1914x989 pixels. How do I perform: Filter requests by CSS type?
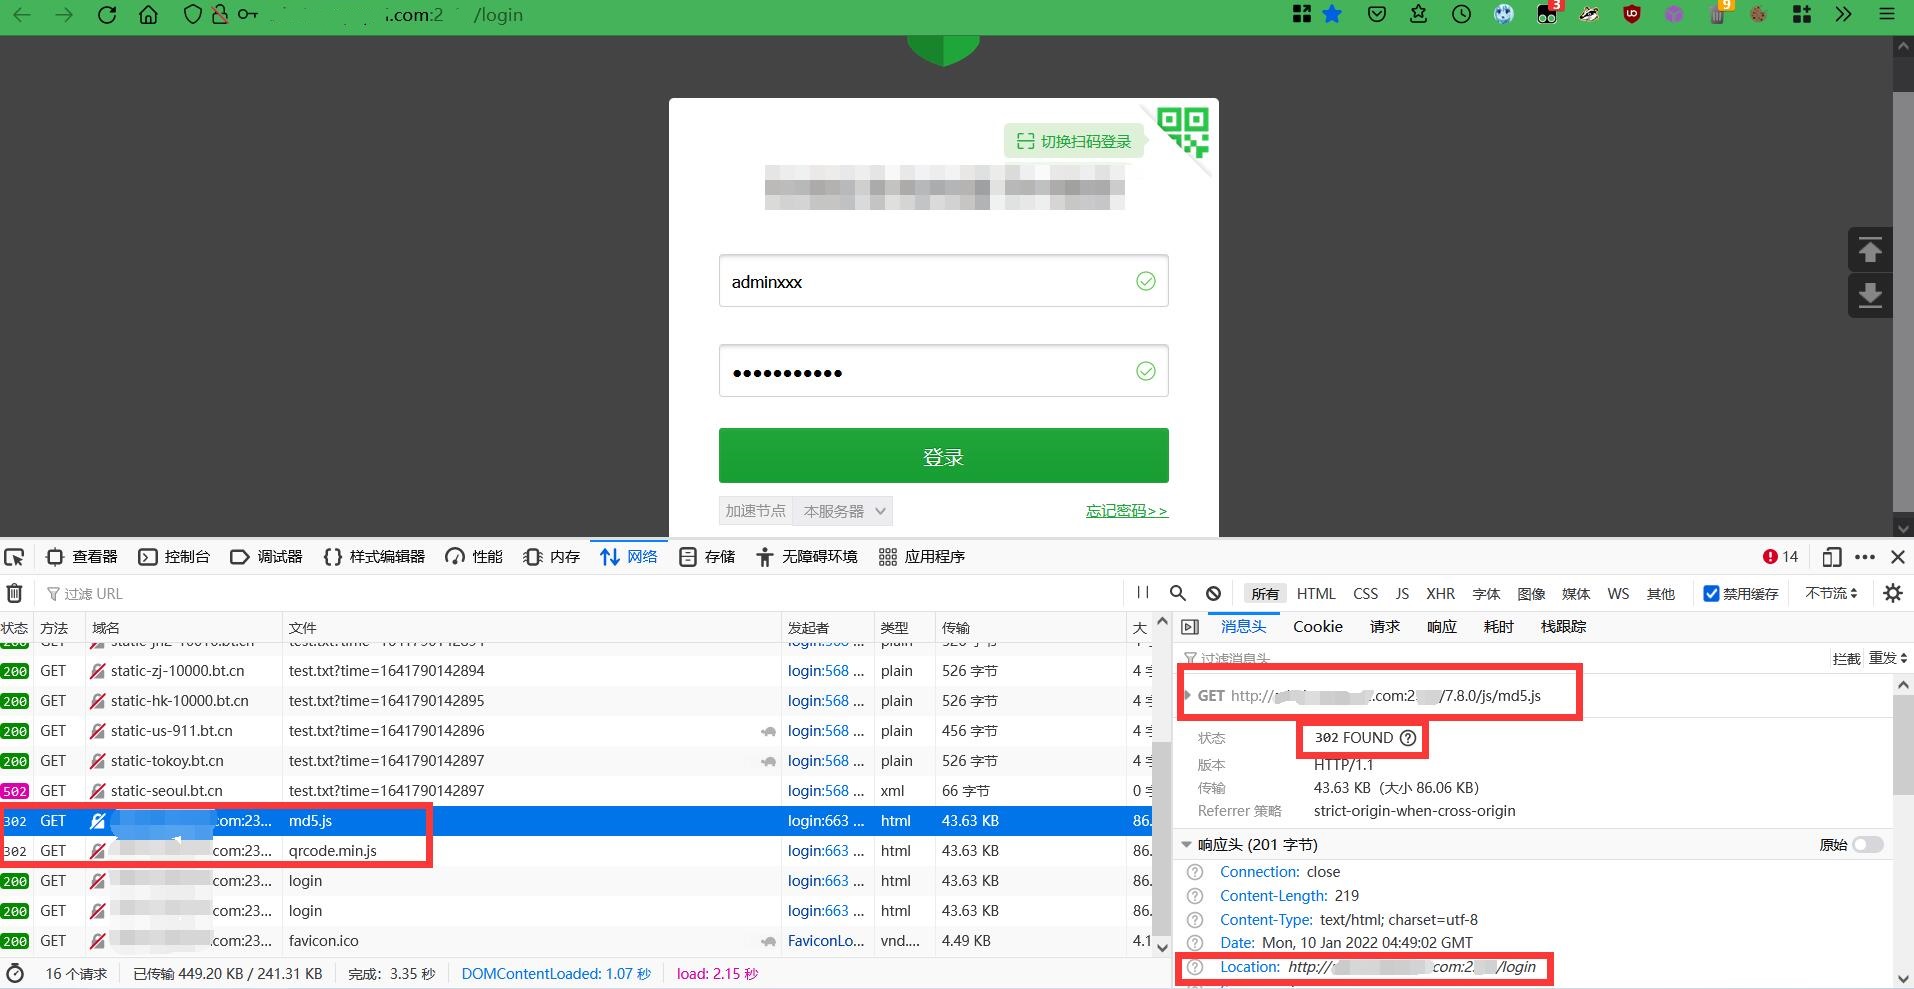click(x=1366, y=593)
